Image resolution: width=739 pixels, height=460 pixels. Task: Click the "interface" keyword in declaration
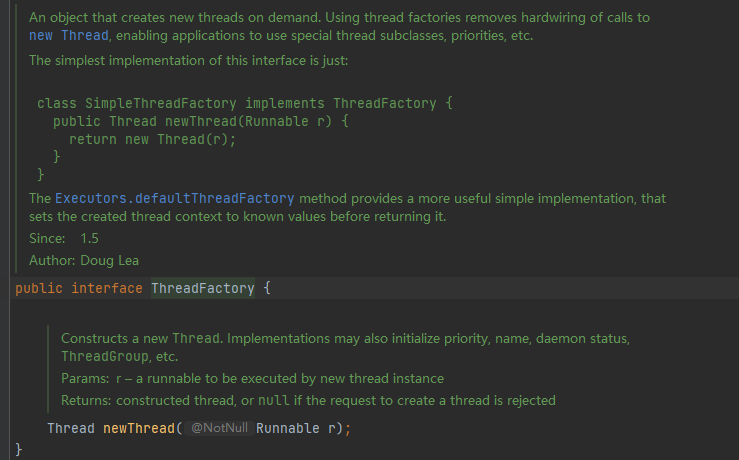[107, 289]
